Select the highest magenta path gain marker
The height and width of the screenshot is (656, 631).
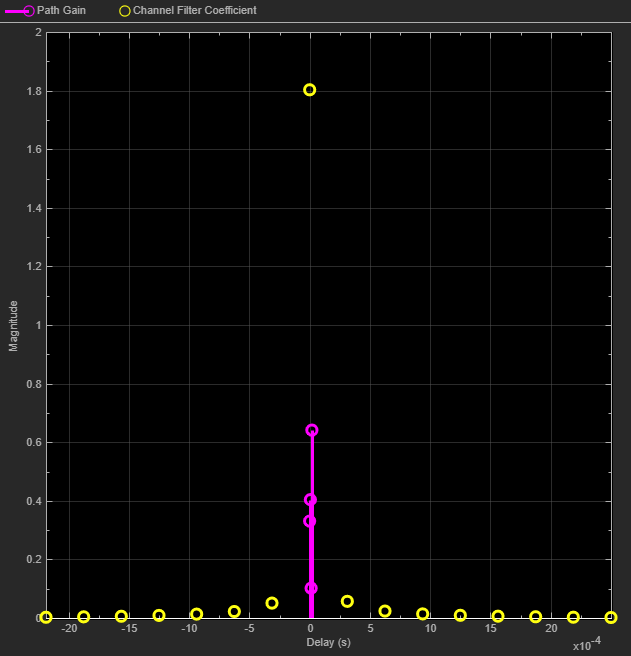coord(311,430)
